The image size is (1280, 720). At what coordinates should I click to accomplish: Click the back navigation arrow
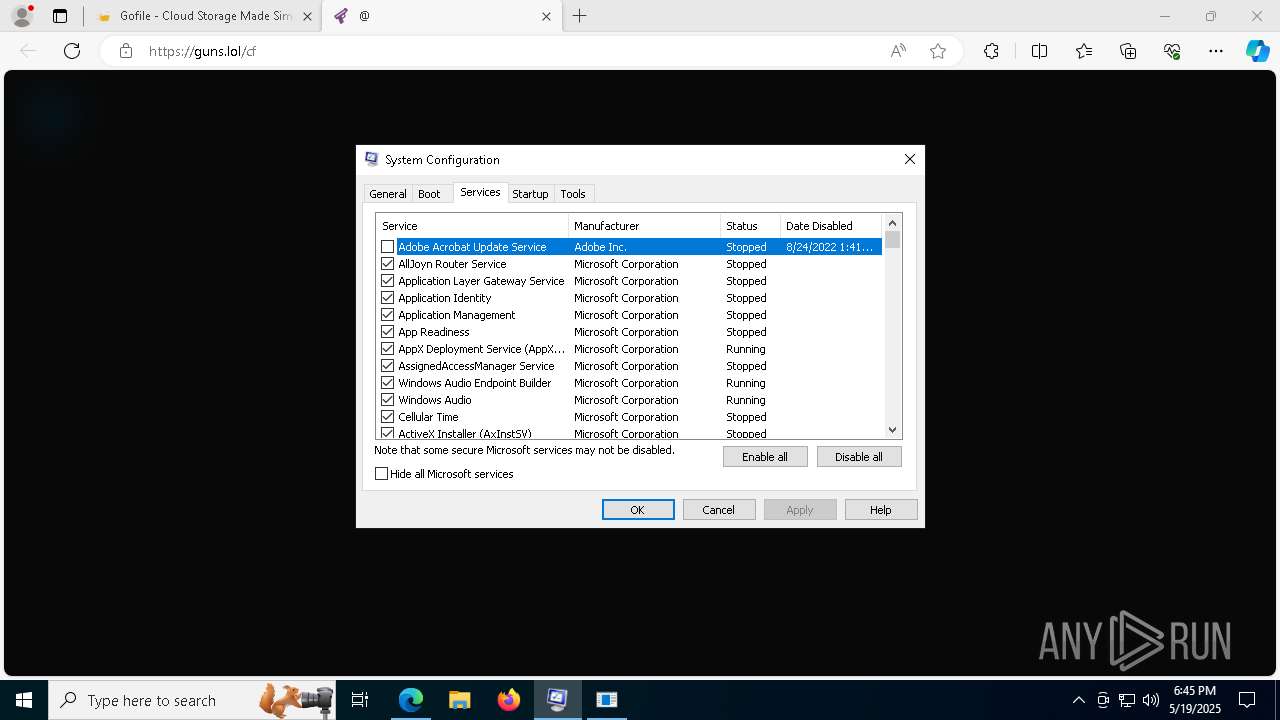click(28, 51)
